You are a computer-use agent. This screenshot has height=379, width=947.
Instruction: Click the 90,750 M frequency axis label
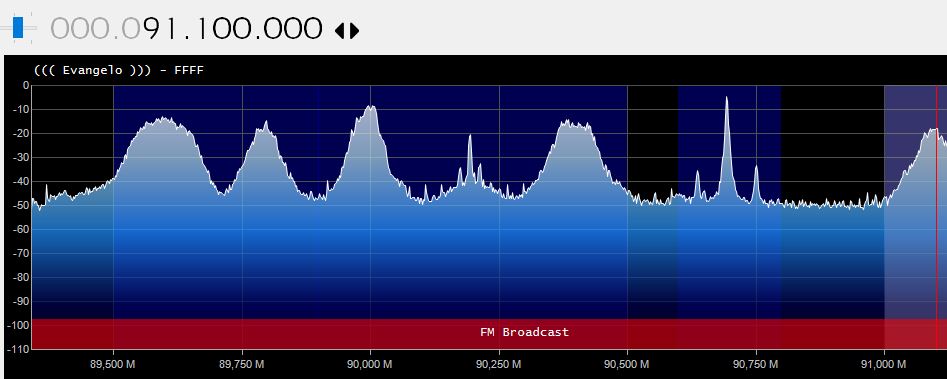756,365
